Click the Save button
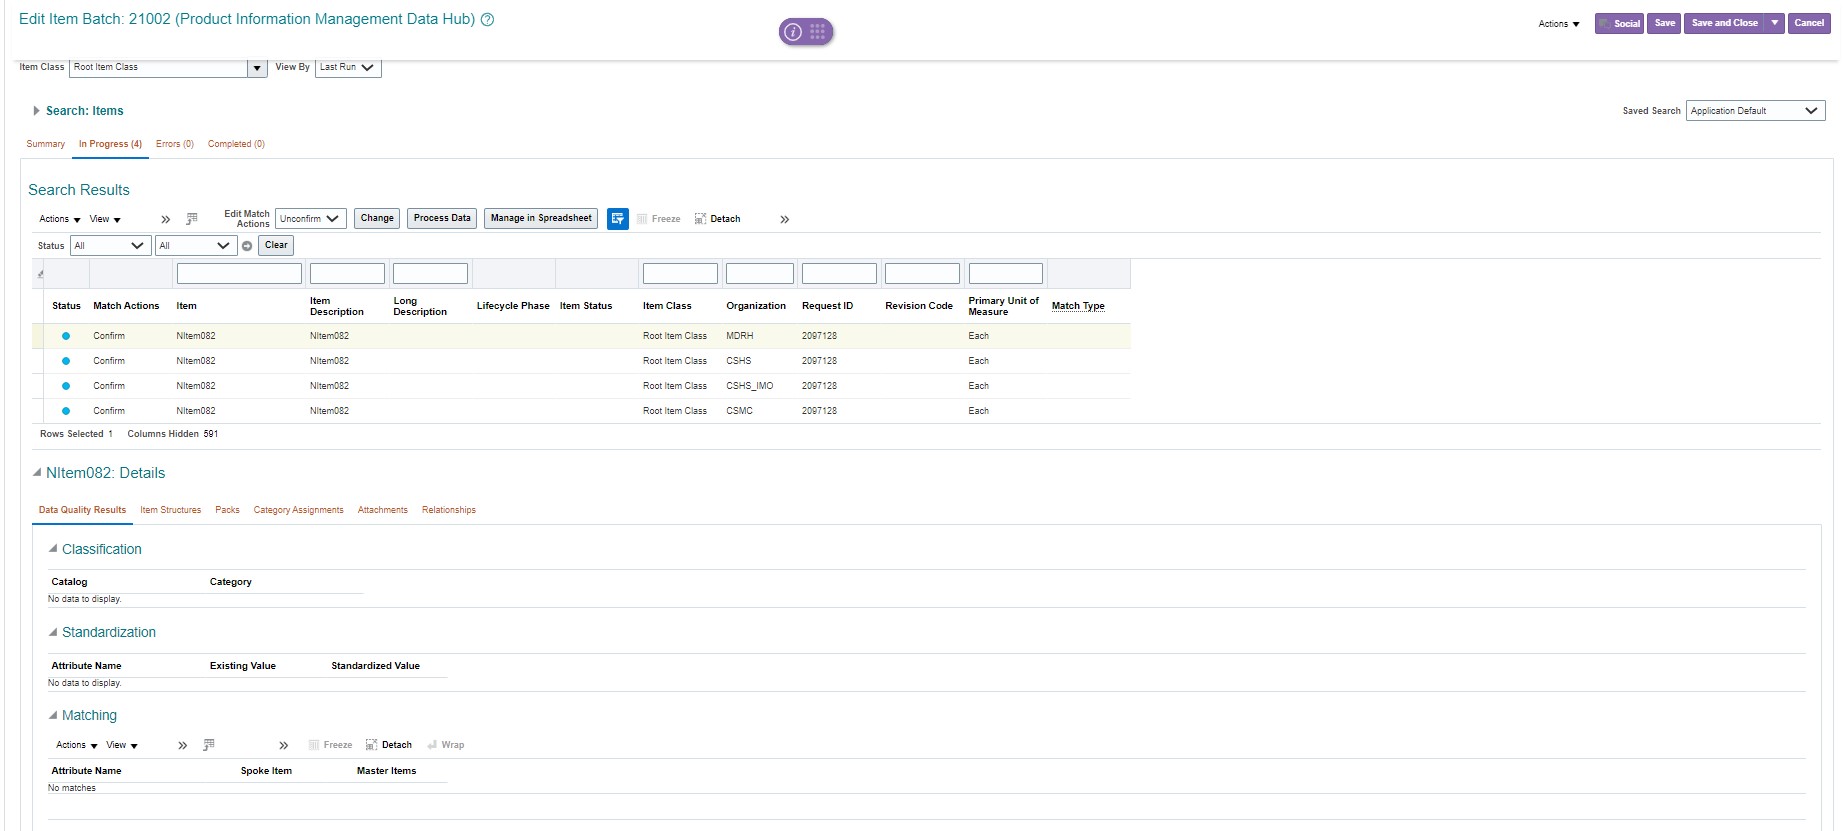 pos(1664,23)
